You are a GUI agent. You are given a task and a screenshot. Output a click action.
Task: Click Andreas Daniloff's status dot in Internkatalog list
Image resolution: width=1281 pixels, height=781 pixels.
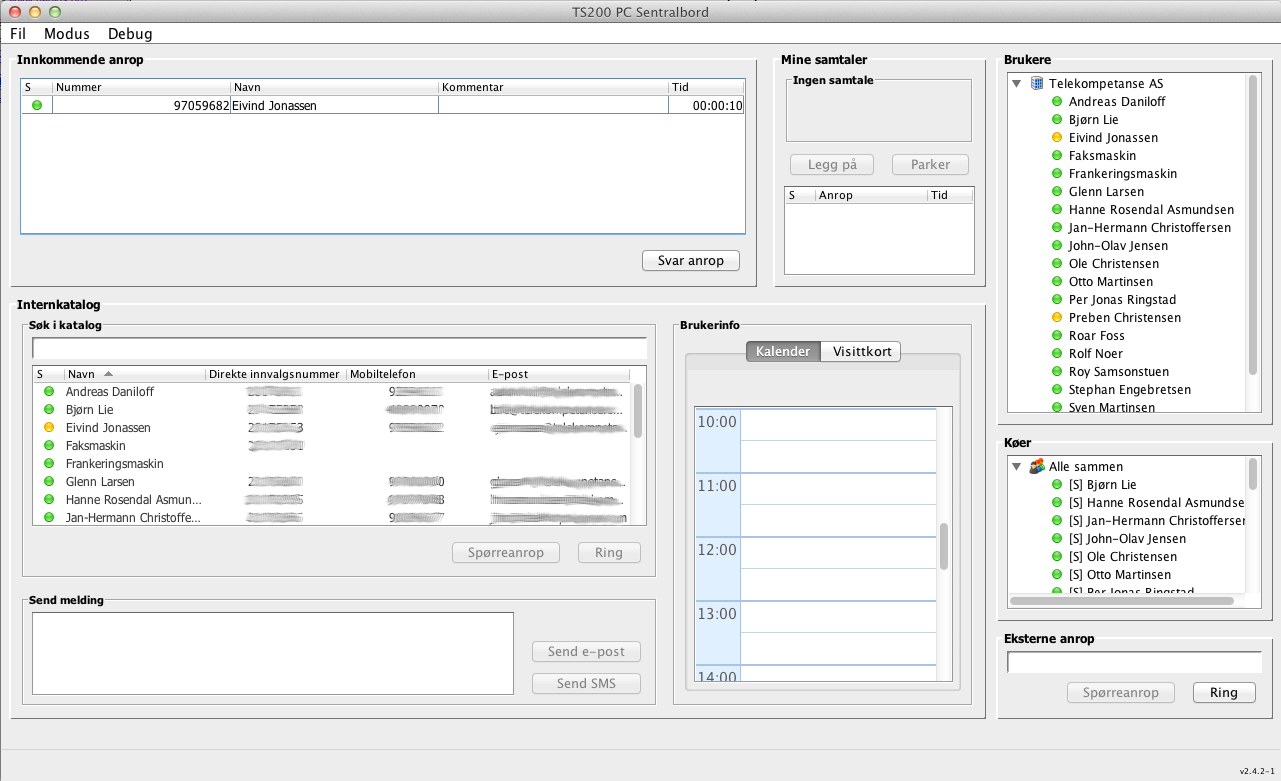(48, 391)
